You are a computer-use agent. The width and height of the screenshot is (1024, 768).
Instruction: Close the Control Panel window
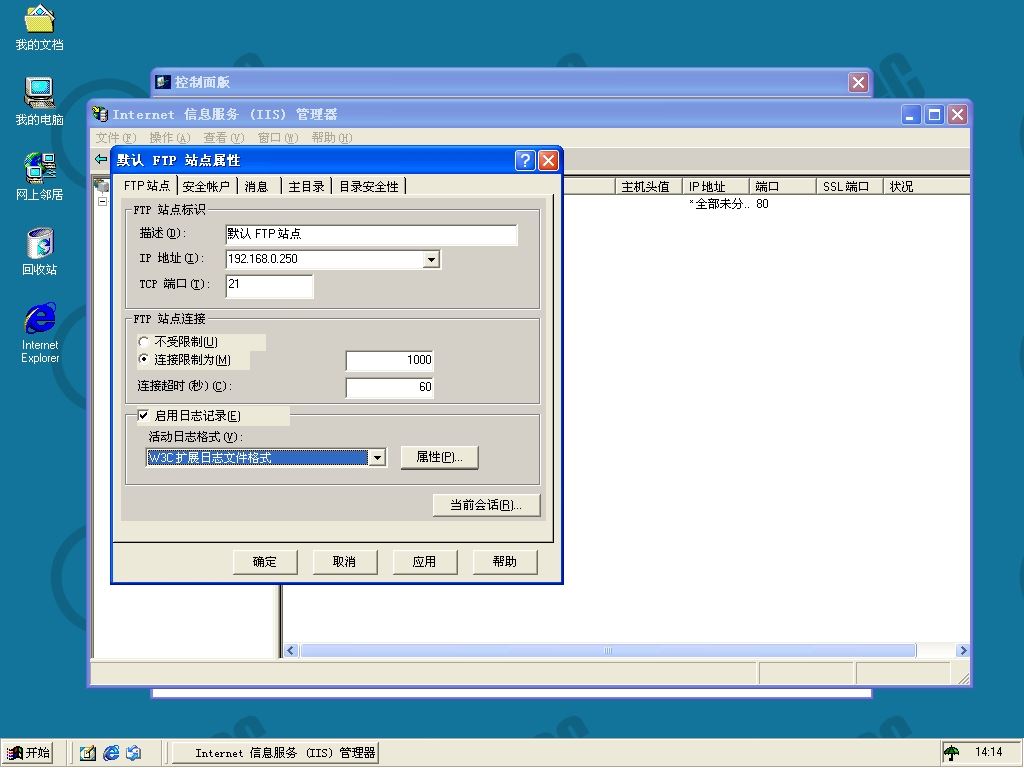tap(858, 82)
